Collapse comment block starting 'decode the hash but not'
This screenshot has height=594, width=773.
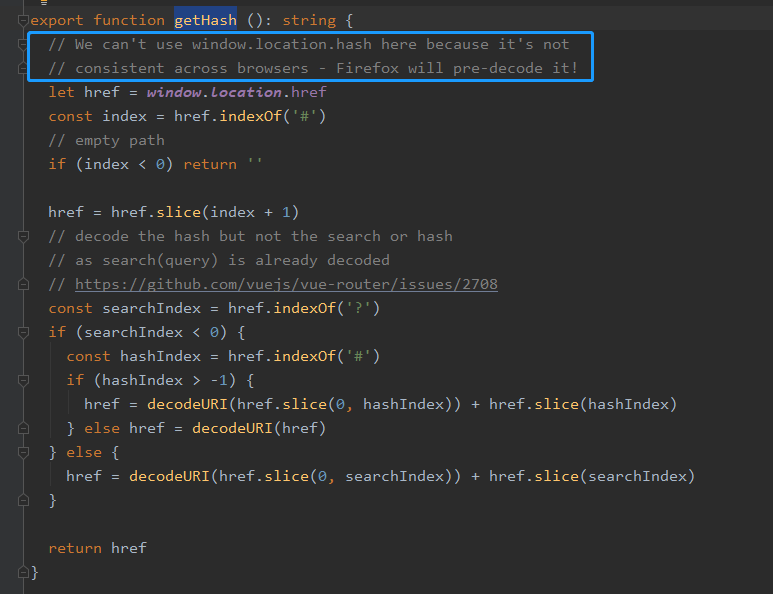pyautogui.click(x=23, y=237)
